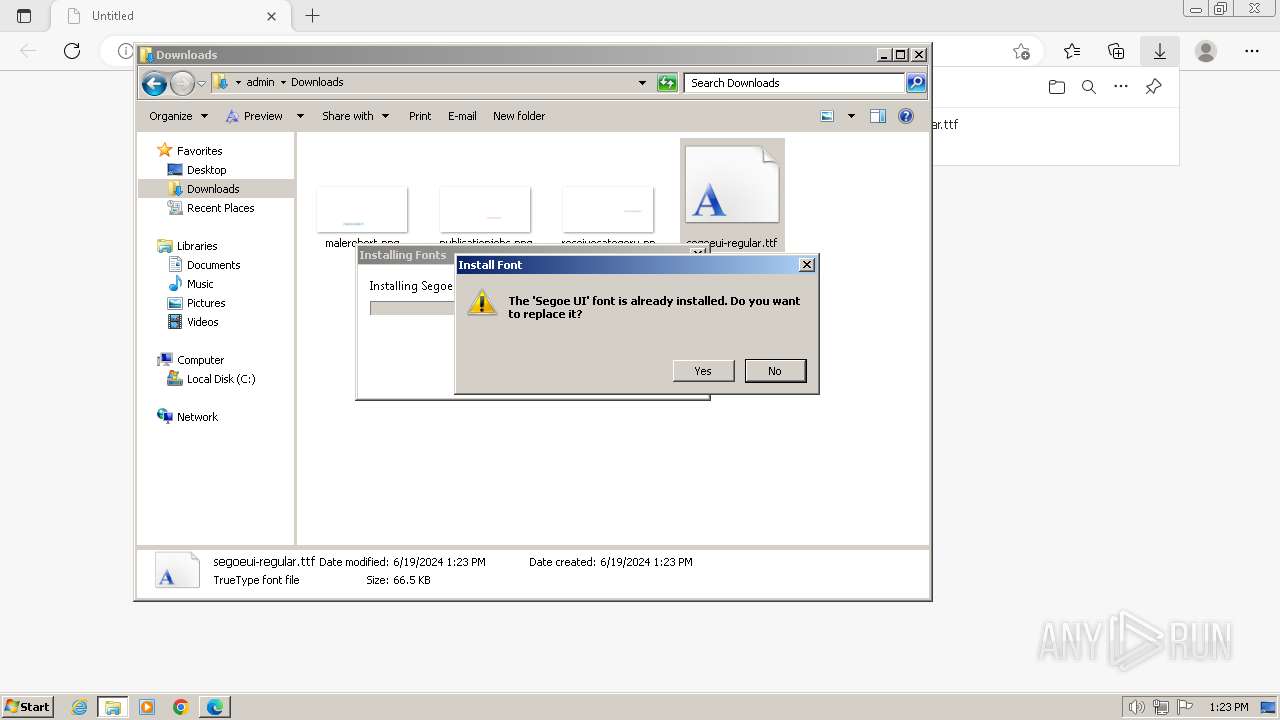
Task: Click the green Refresh icon in Explorer
Action: [x=667, y=83]
